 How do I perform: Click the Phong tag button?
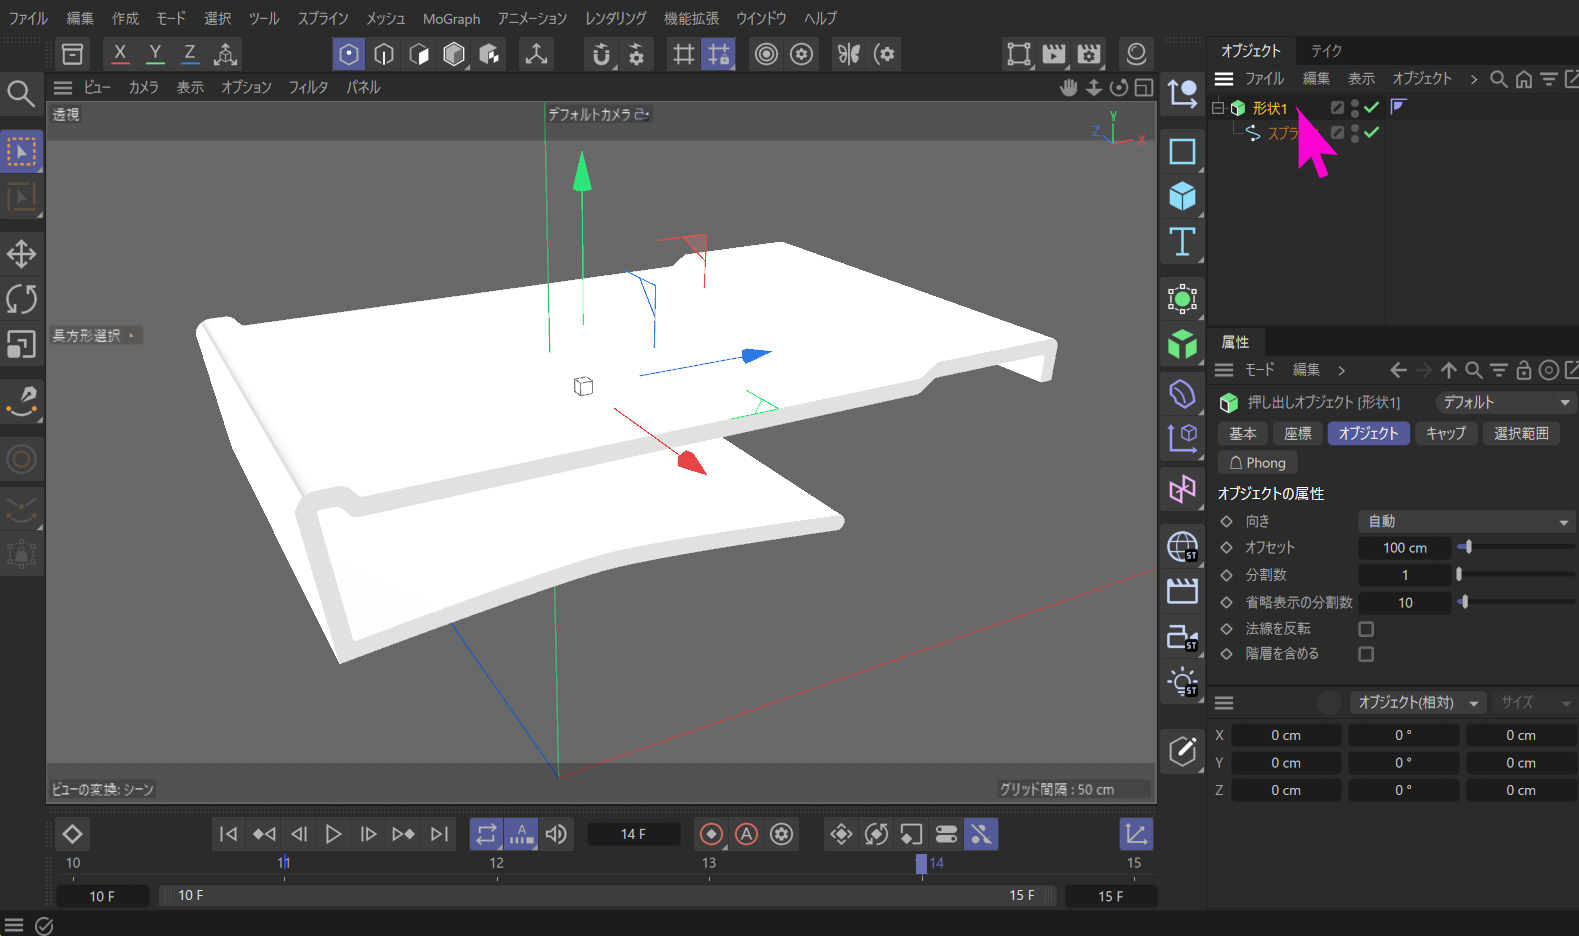(1257, 463)
